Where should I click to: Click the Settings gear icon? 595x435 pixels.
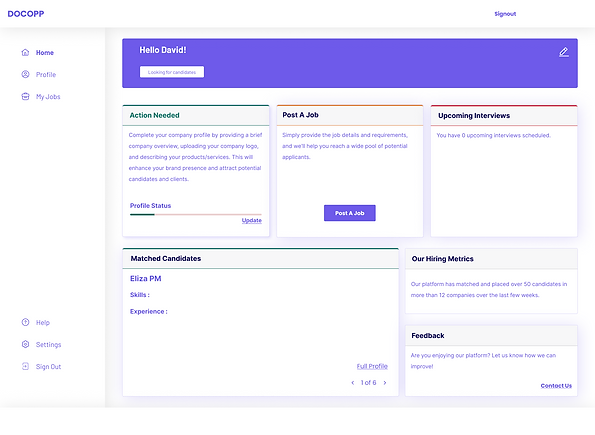click(x=25, y=344)
